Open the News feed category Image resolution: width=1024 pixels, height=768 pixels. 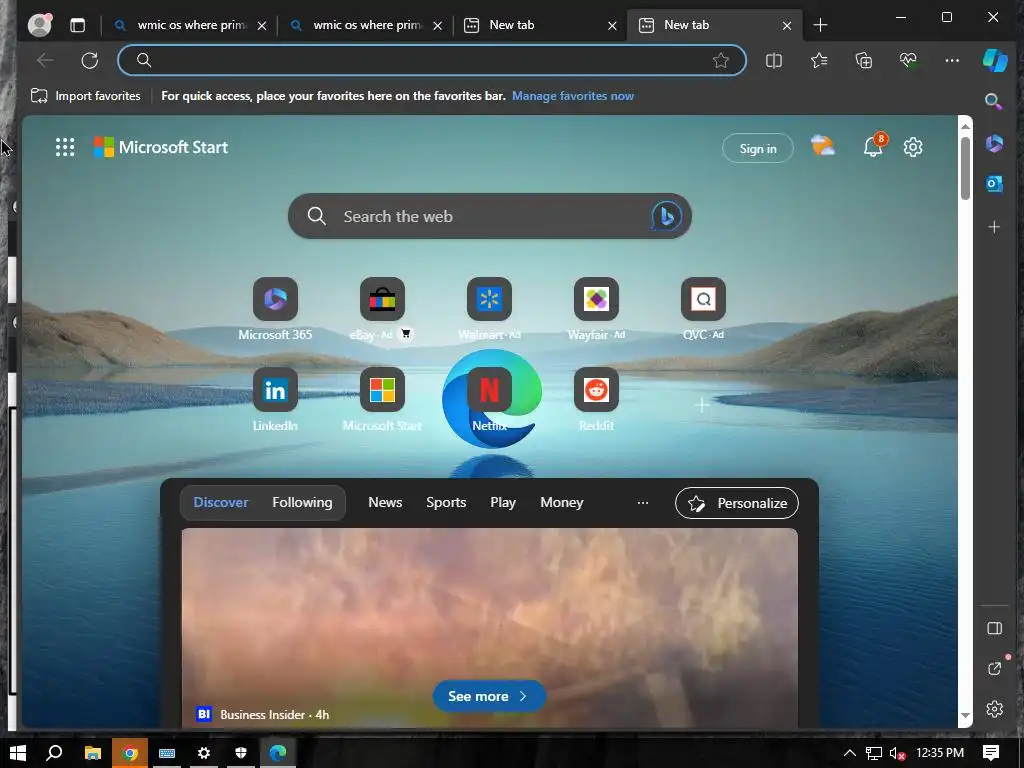(385, 502)
